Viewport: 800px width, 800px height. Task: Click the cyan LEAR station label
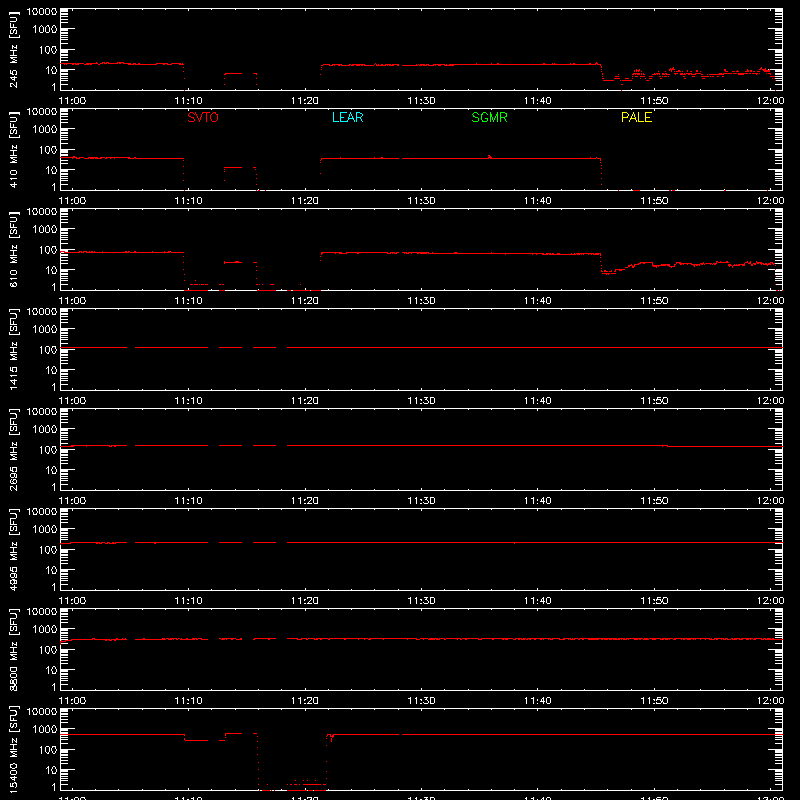347,117
